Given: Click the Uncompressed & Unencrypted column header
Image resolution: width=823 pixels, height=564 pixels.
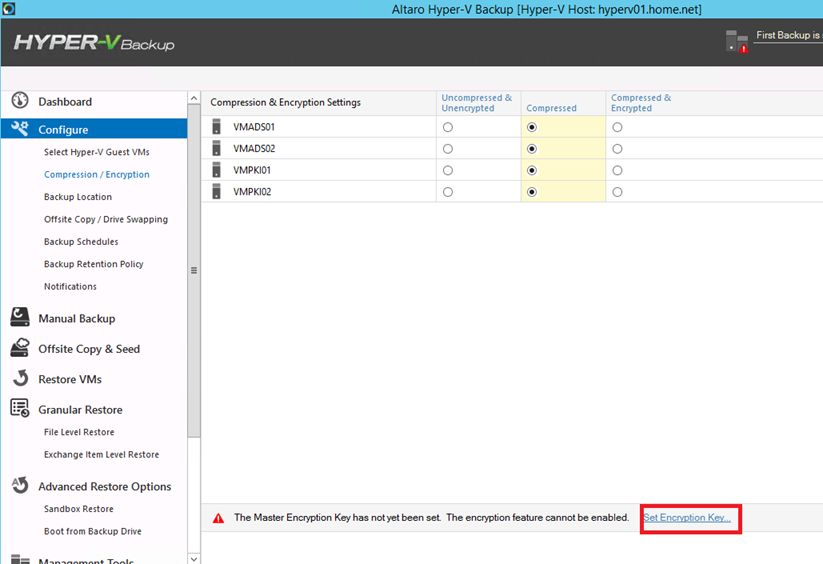Looking at the screenshot, I should [477, 103].
